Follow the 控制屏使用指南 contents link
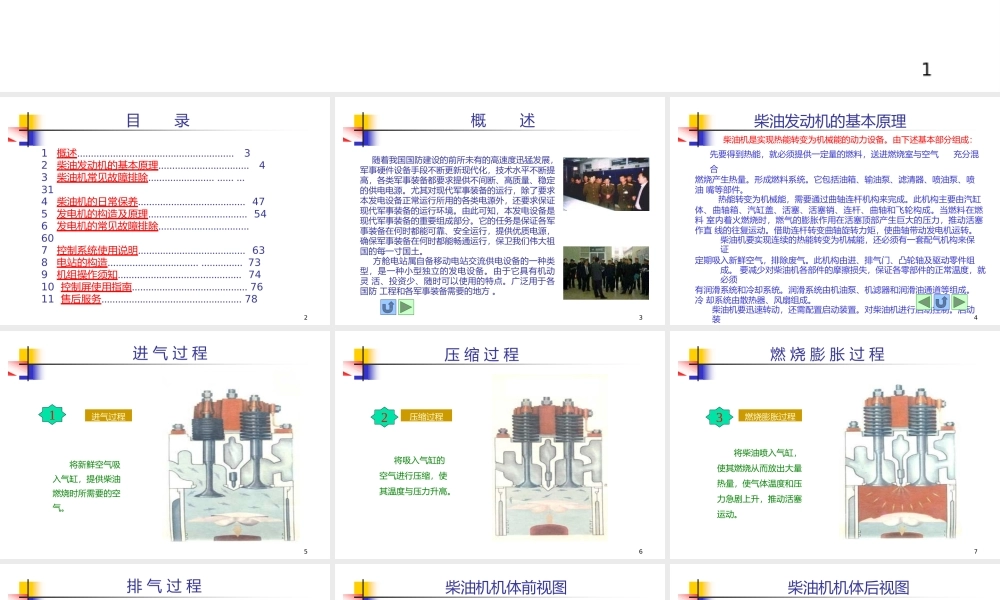The width and height of the screenshot is (1000, 600). 96,287
